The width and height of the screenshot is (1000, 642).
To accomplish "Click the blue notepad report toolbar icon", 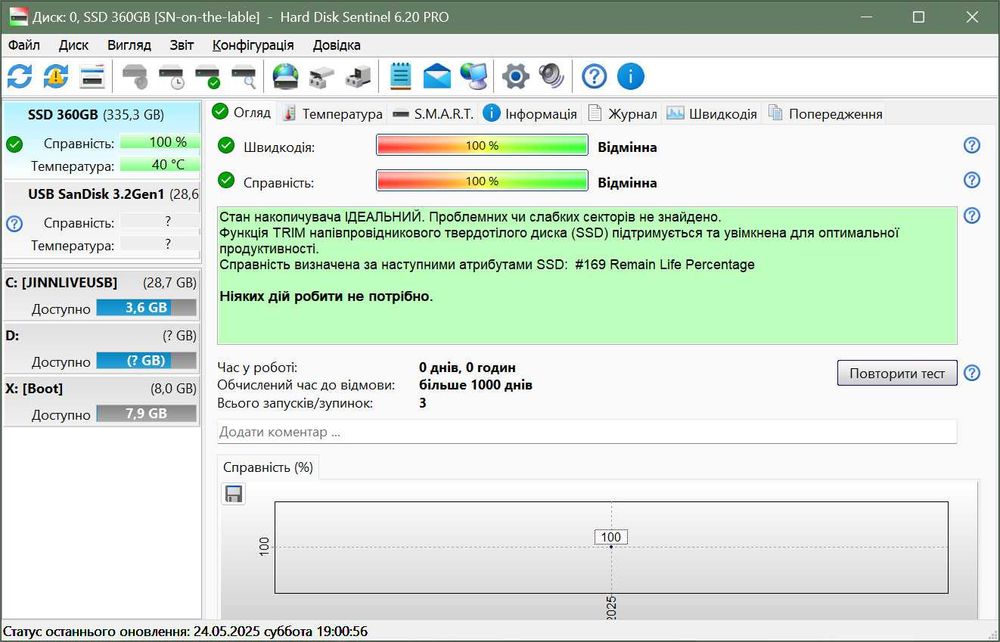I will click(x=401, y=77).
